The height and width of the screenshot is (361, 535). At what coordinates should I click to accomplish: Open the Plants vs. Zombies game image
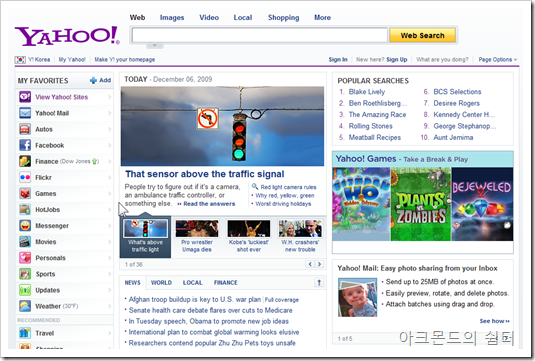(x=421, y=204)
